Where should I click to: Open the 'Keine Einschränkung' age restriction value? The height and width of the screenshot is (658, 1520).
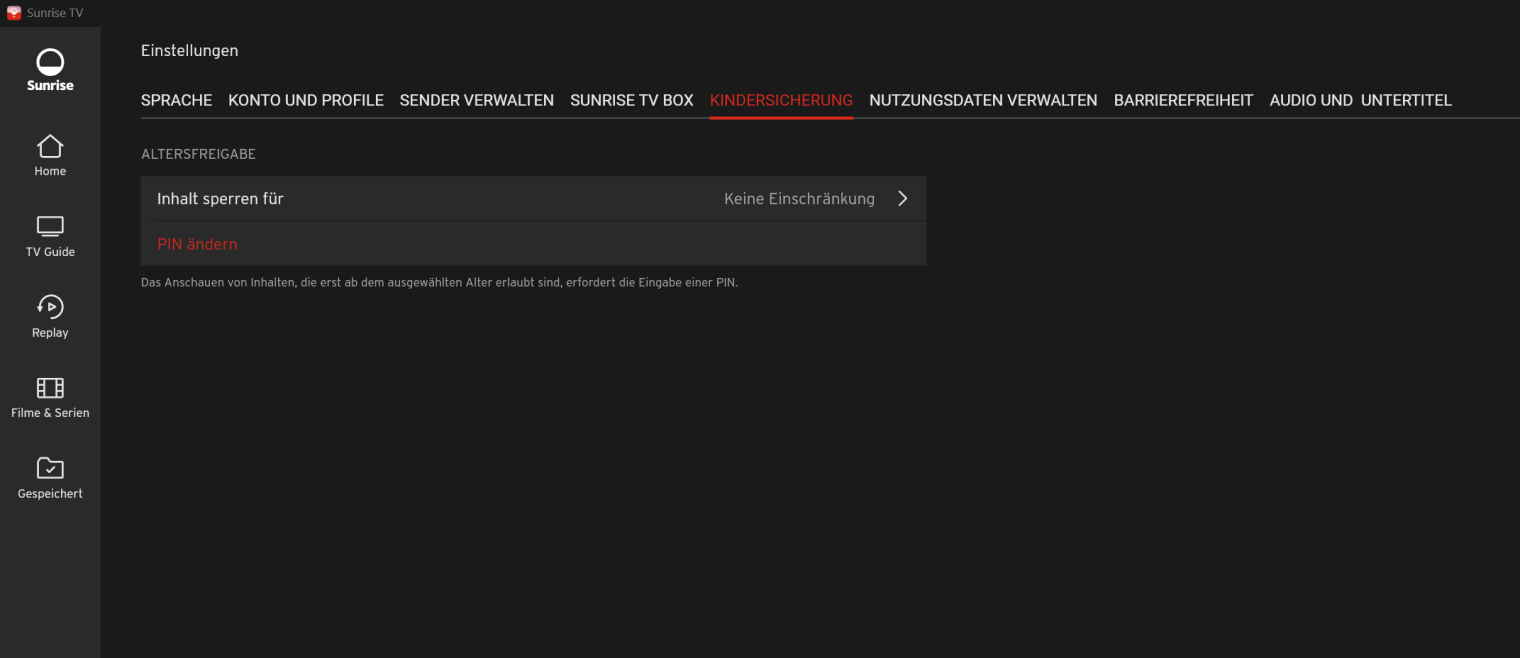click(x=799, y=199)
